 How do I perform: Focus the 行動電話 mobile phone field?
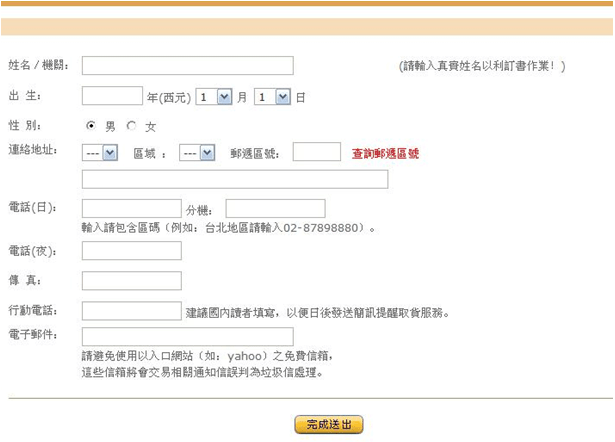(x=131, y=312)
